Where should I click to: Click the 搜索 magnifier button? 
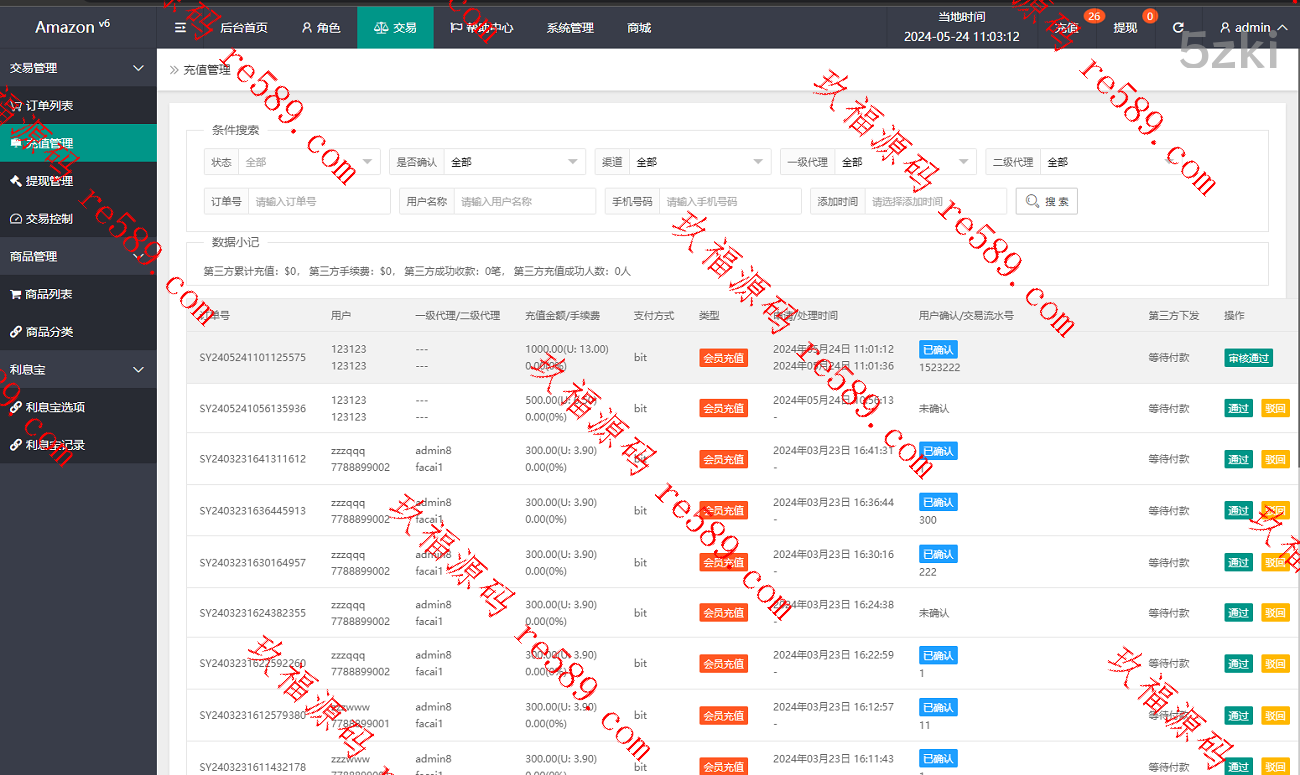[1046, 201]
